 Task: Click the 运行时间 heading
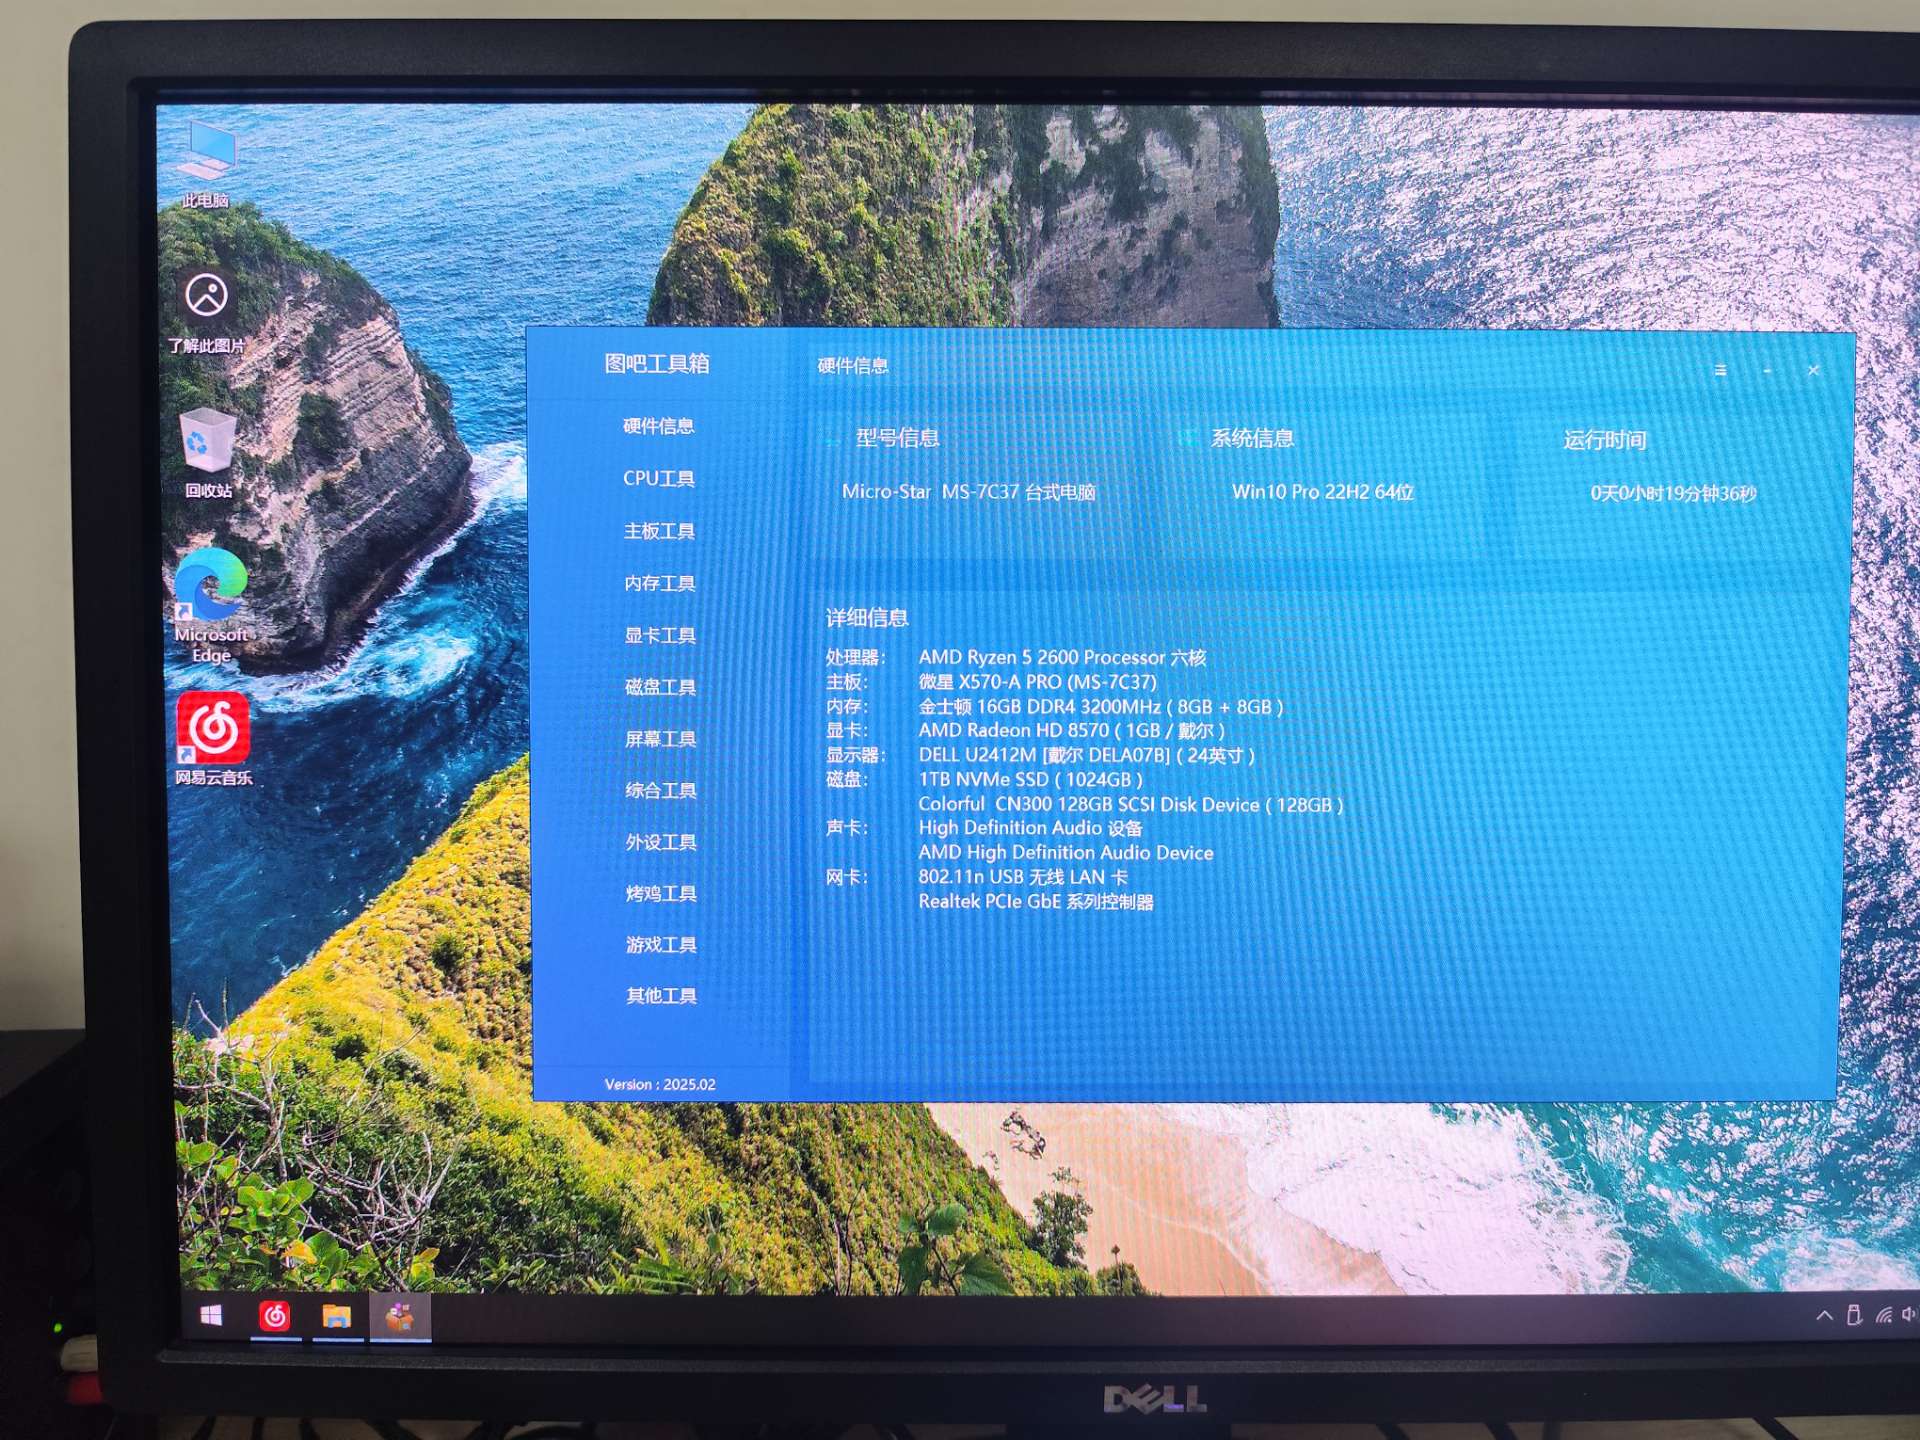tap(1605, 440)
